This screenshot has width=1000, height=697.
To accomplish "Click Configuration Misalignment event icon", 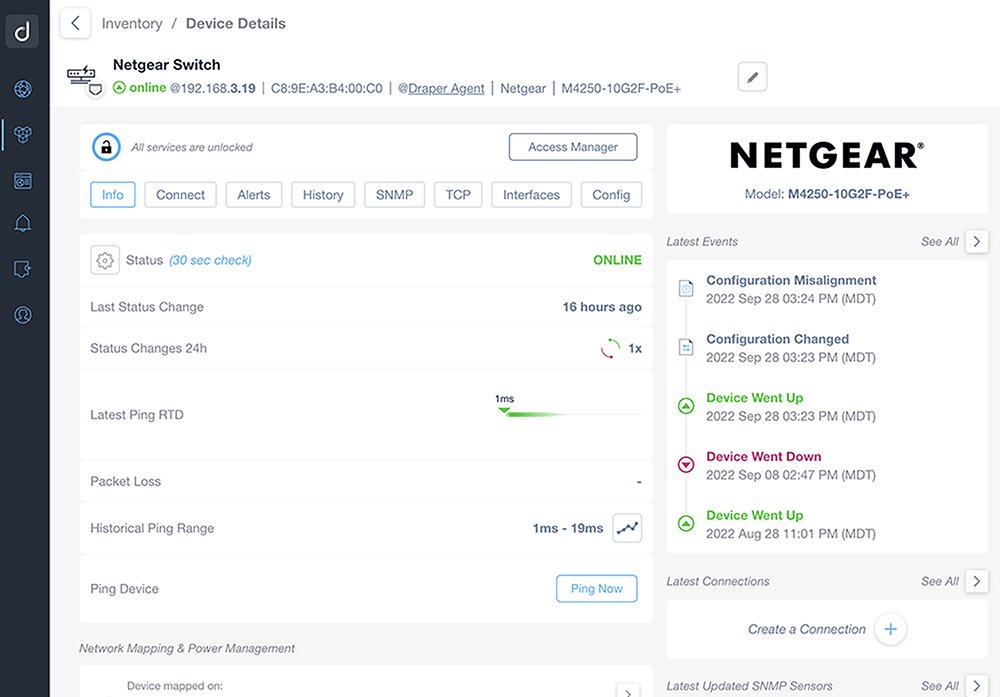I will coord(686,289).
